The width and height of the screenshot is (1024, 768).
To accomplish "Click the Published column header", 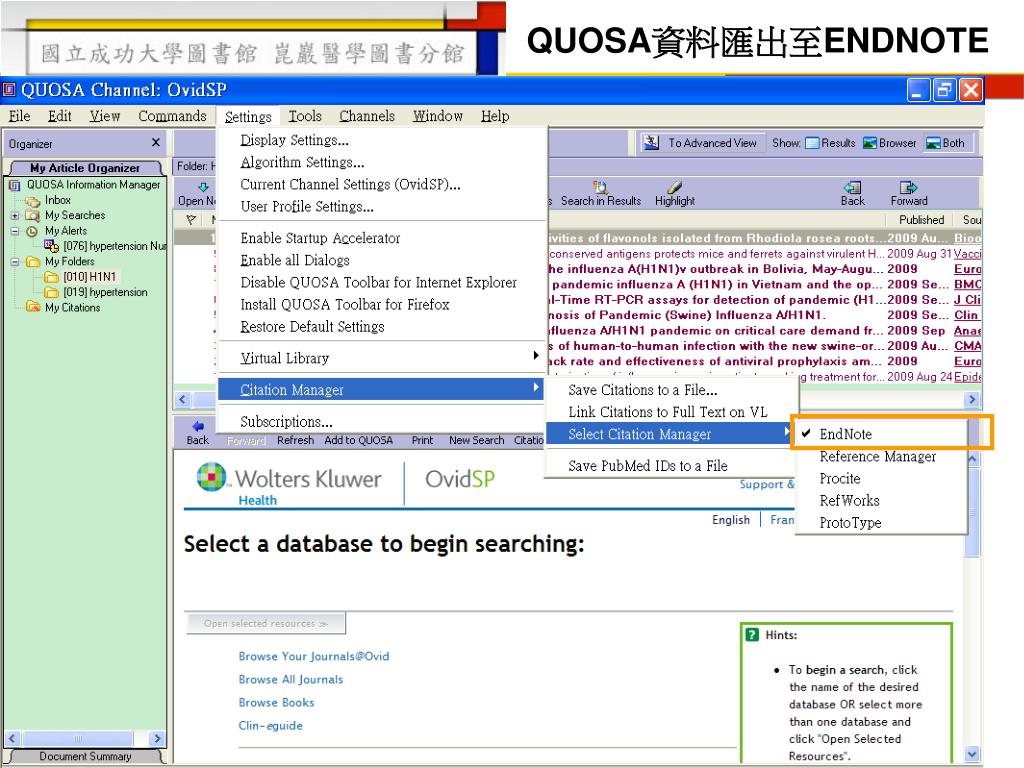I will [x=921, y=220].
